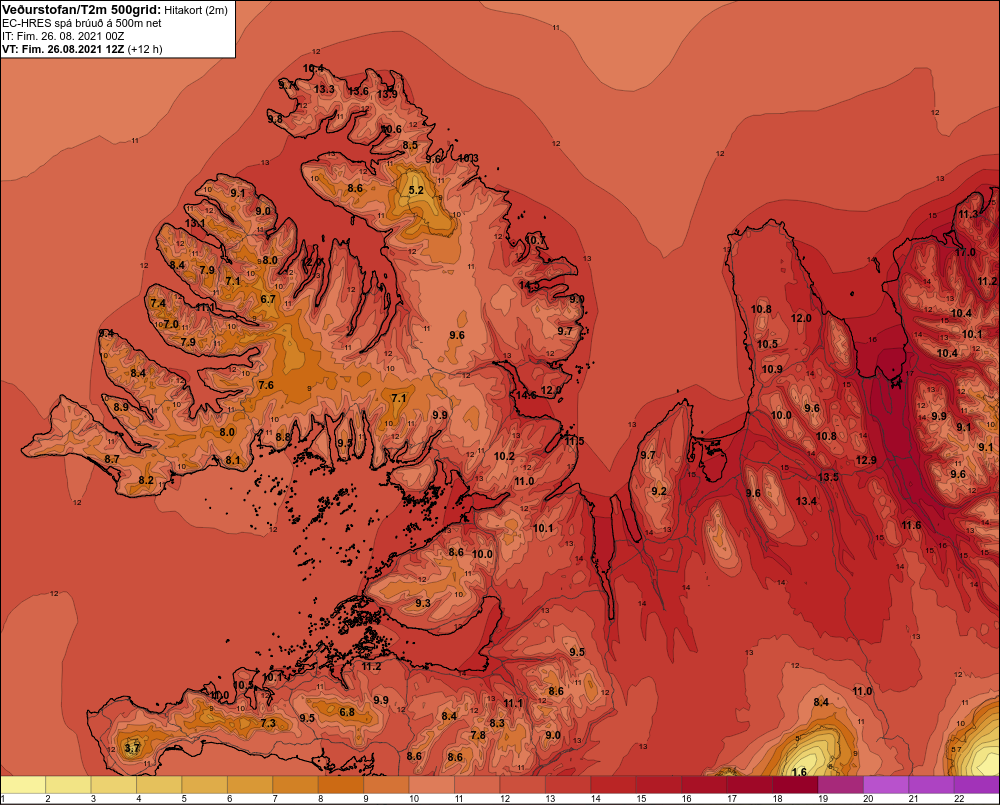Pick the magenta legend swatch between 19 and 20

click(x=841, y=785)
